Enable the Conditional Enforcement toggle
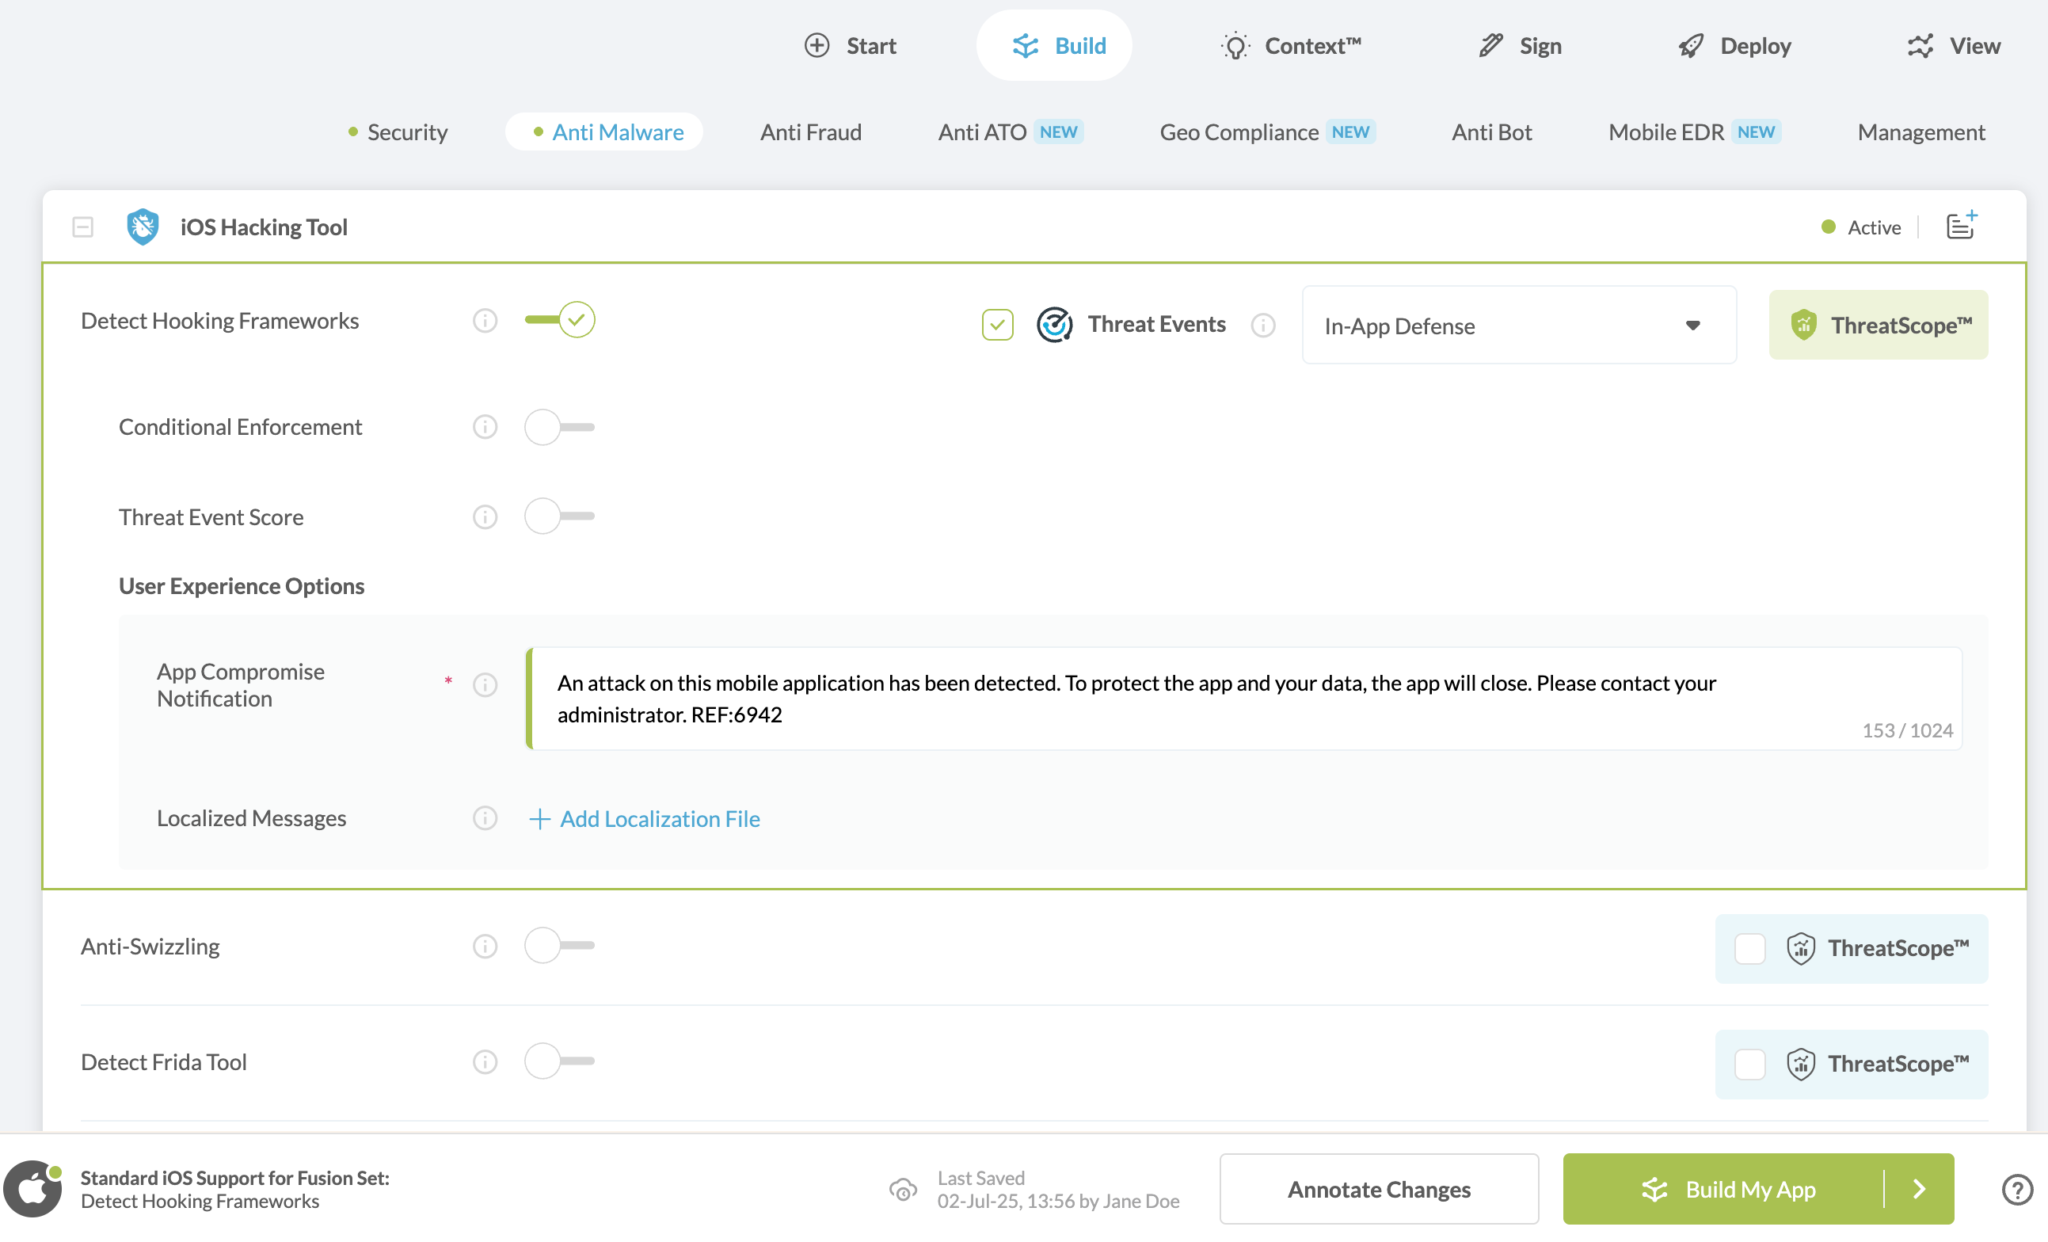This screenshot has height=1242, width=2048. [560, 427]
